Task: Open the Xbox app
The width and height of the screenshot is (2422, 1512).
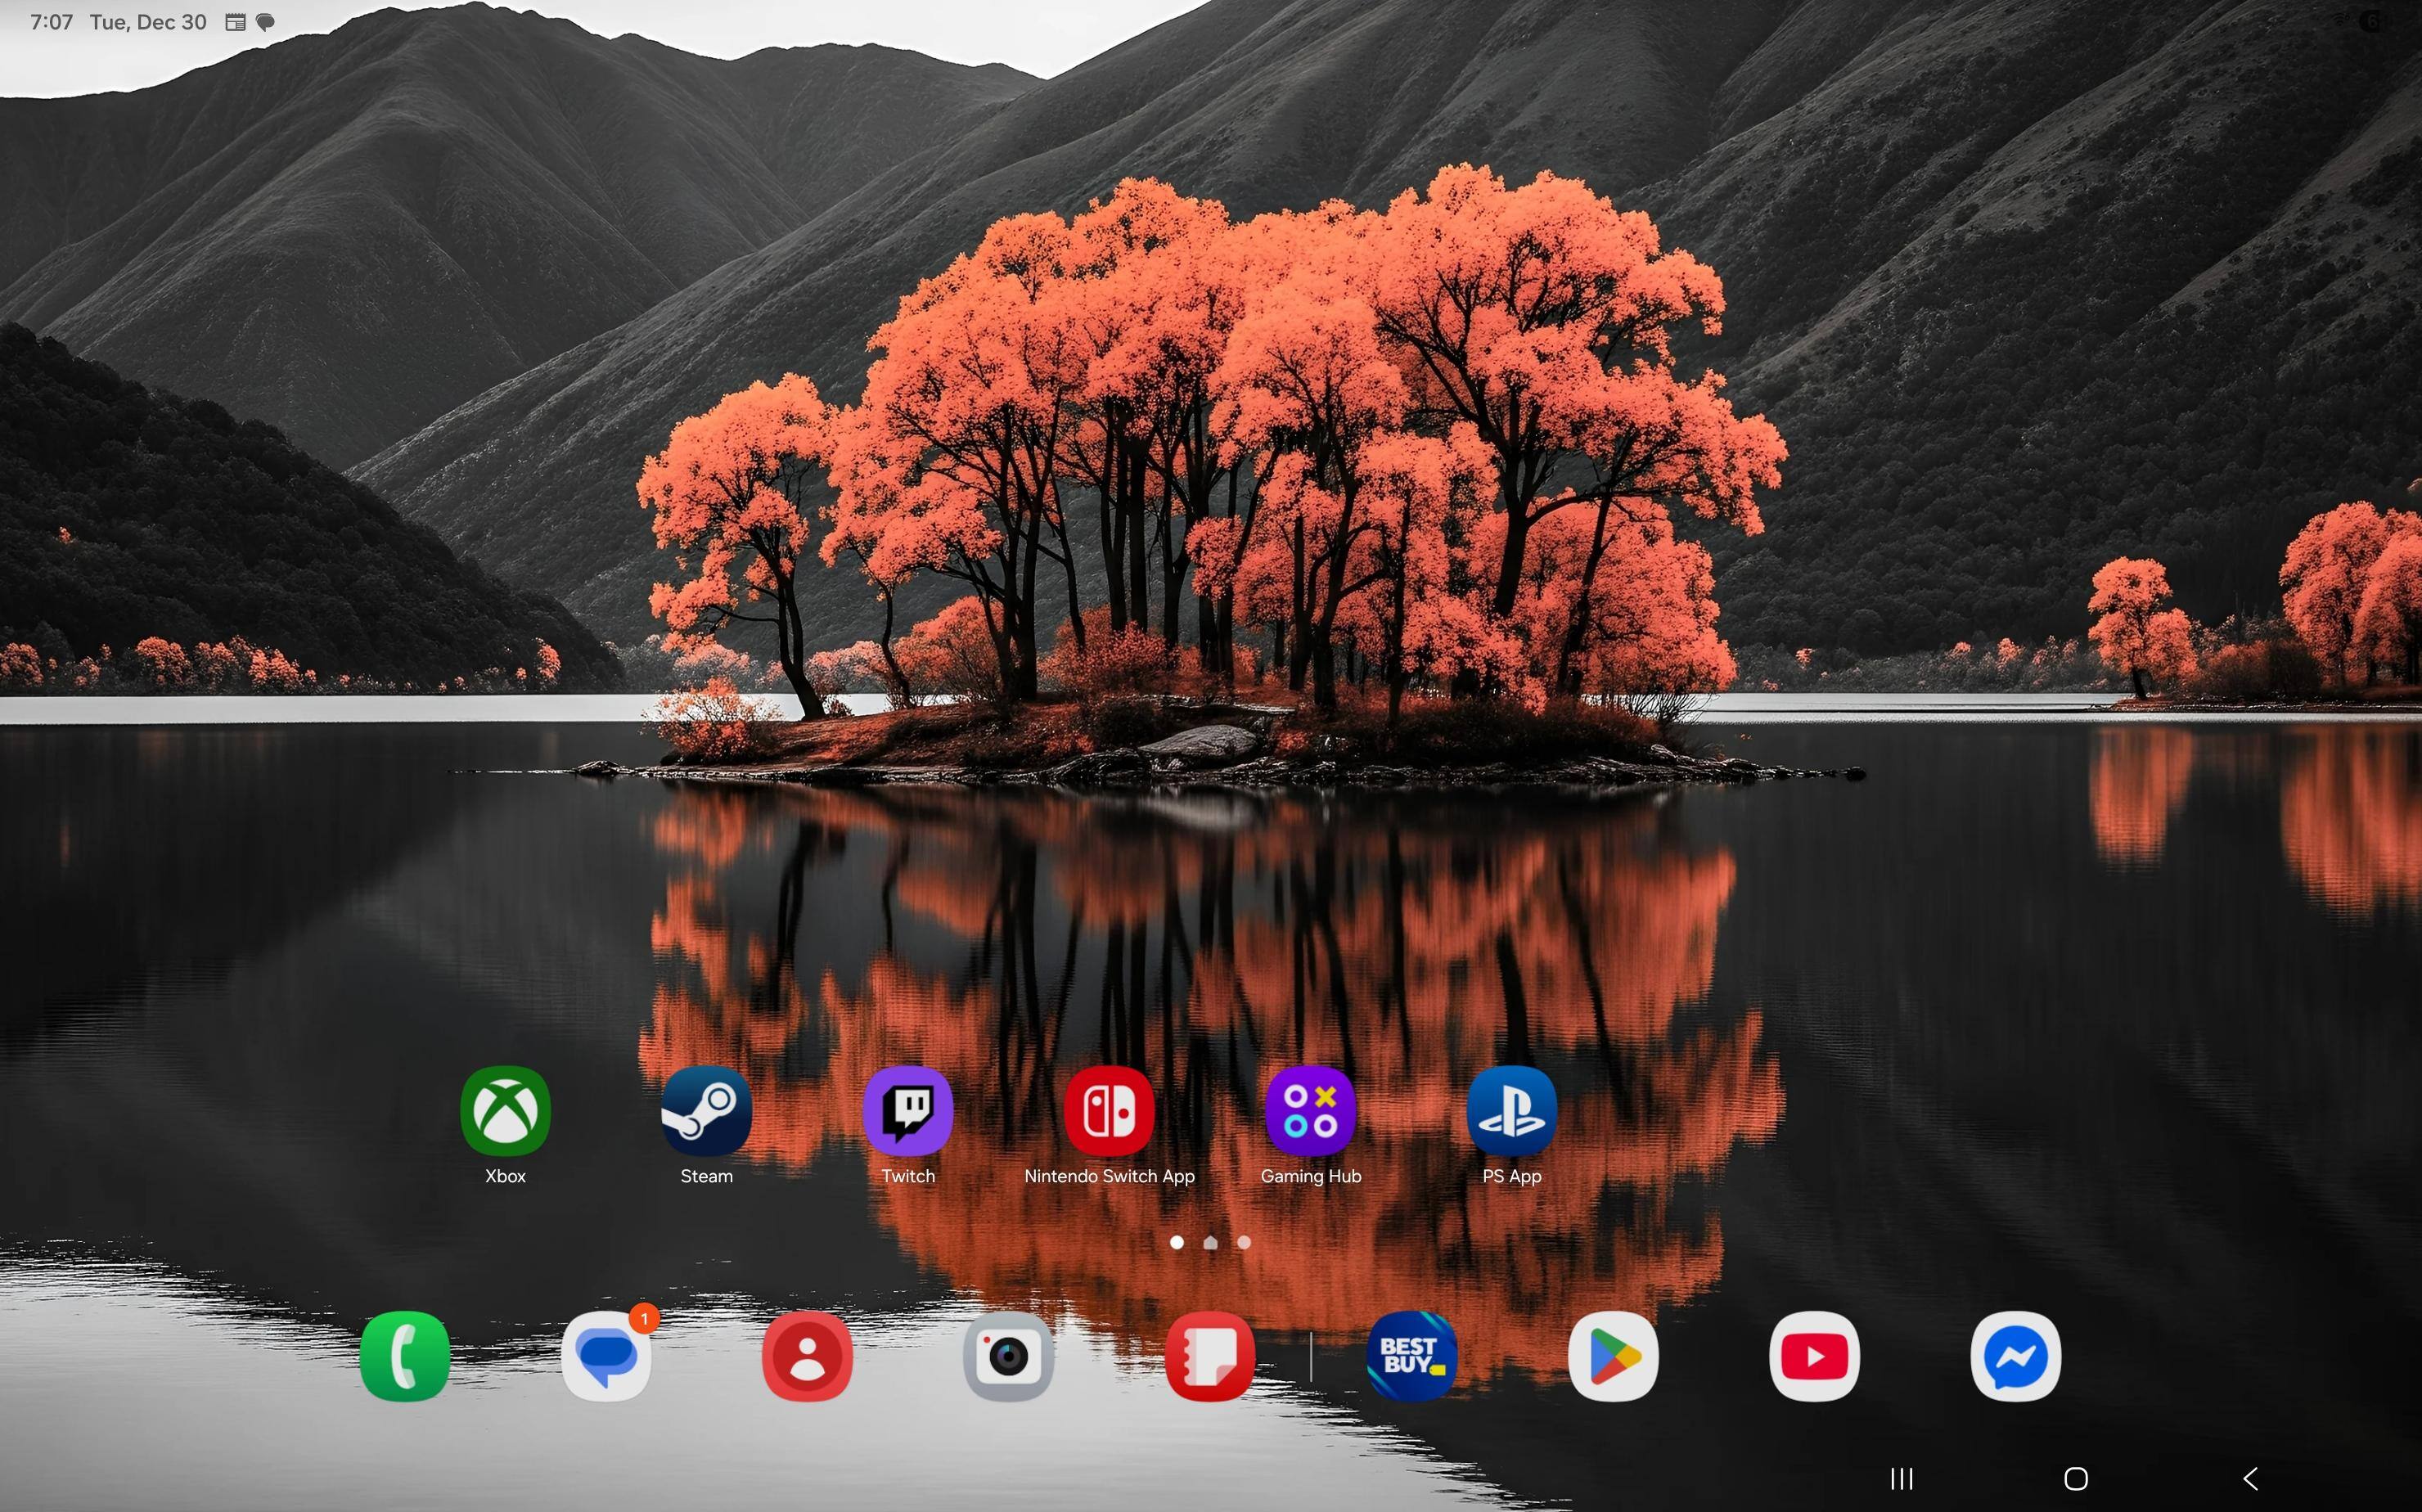Action: pyautogui.click(x=505, y=1110)
